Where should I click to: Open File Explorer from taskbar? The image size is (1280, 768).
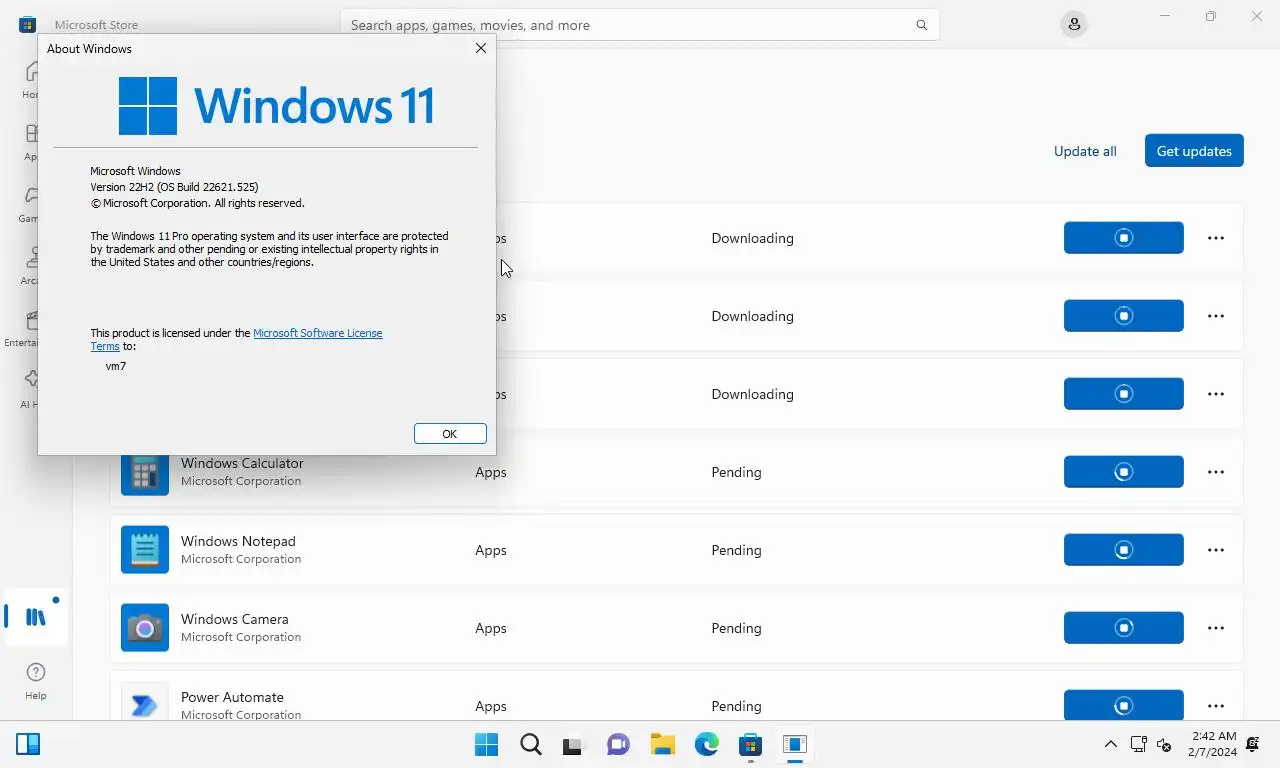[x=662, y=744]
